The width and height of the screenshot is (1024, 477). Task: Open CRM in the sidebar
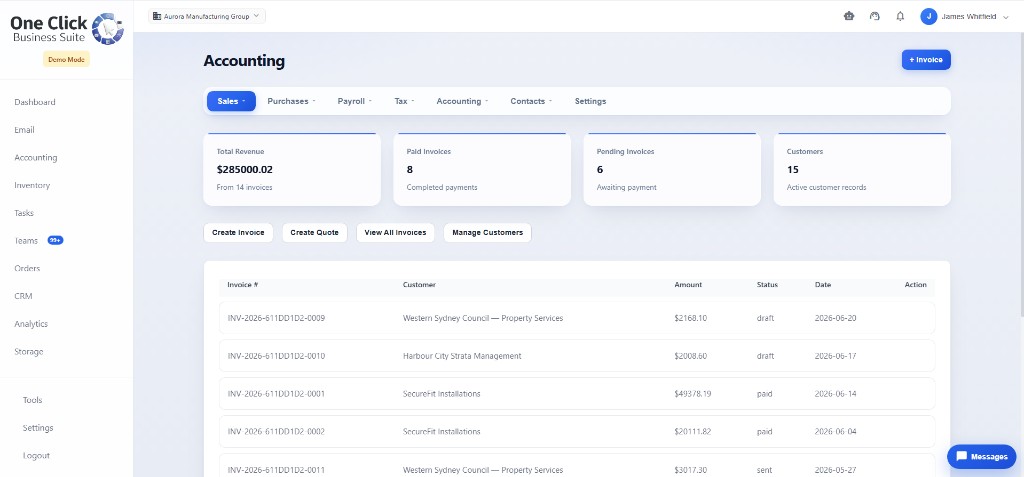(x=23, y=296)
